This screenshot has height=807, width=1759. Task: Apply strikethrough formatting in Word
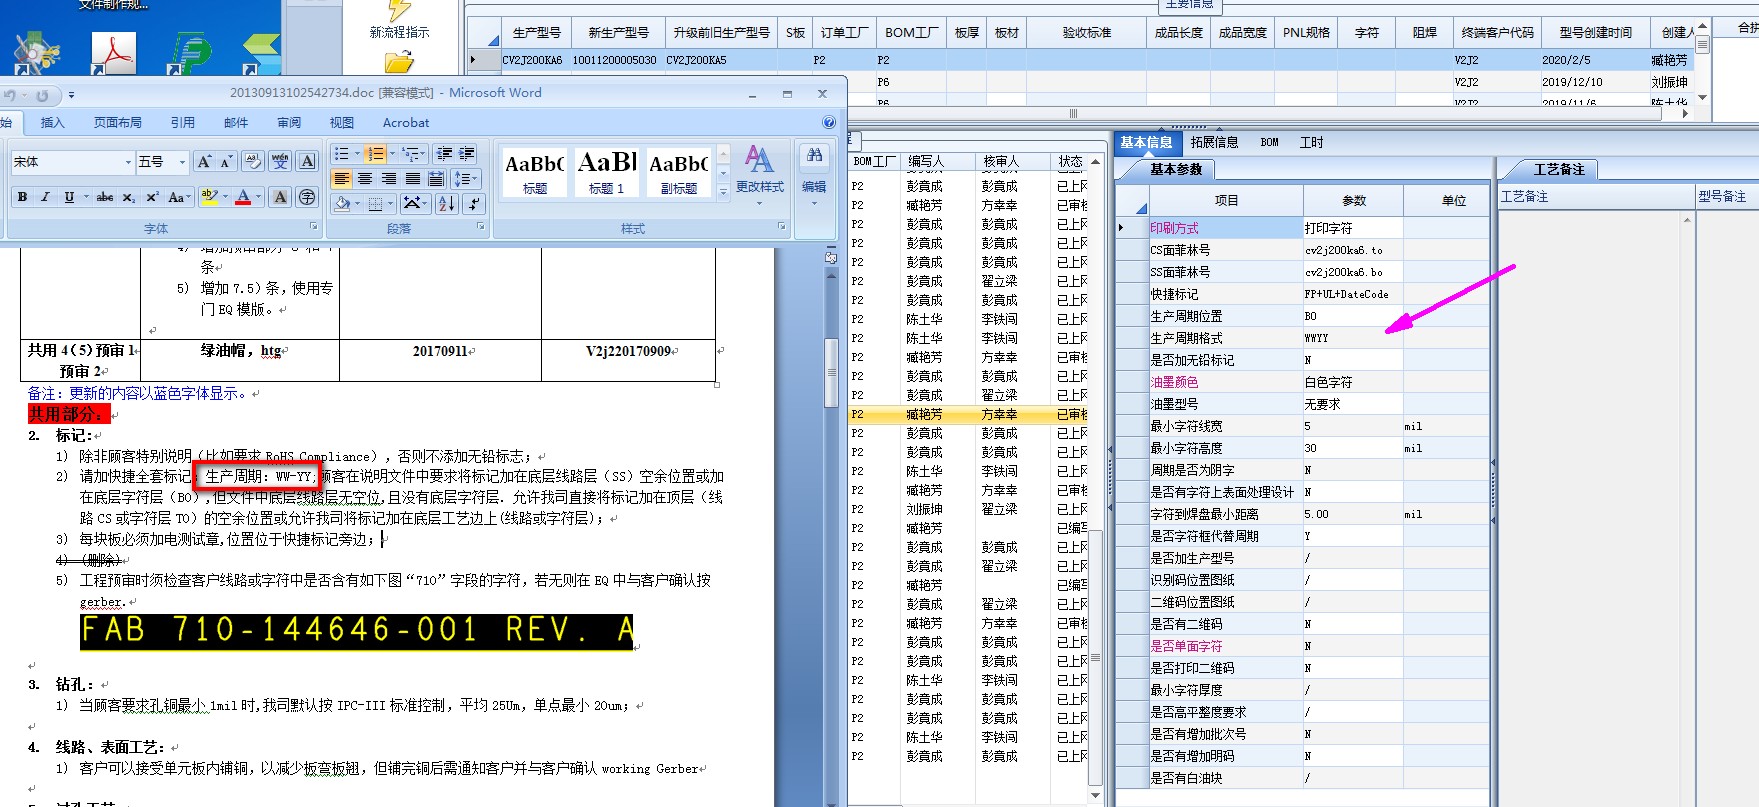click(105, 197)
